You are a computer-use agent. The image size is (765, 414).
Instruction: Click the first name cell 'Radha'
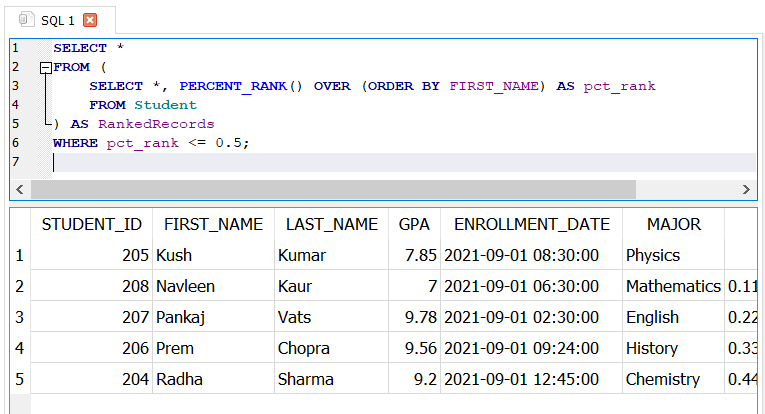pyautogui.click(x=213, y=379)
